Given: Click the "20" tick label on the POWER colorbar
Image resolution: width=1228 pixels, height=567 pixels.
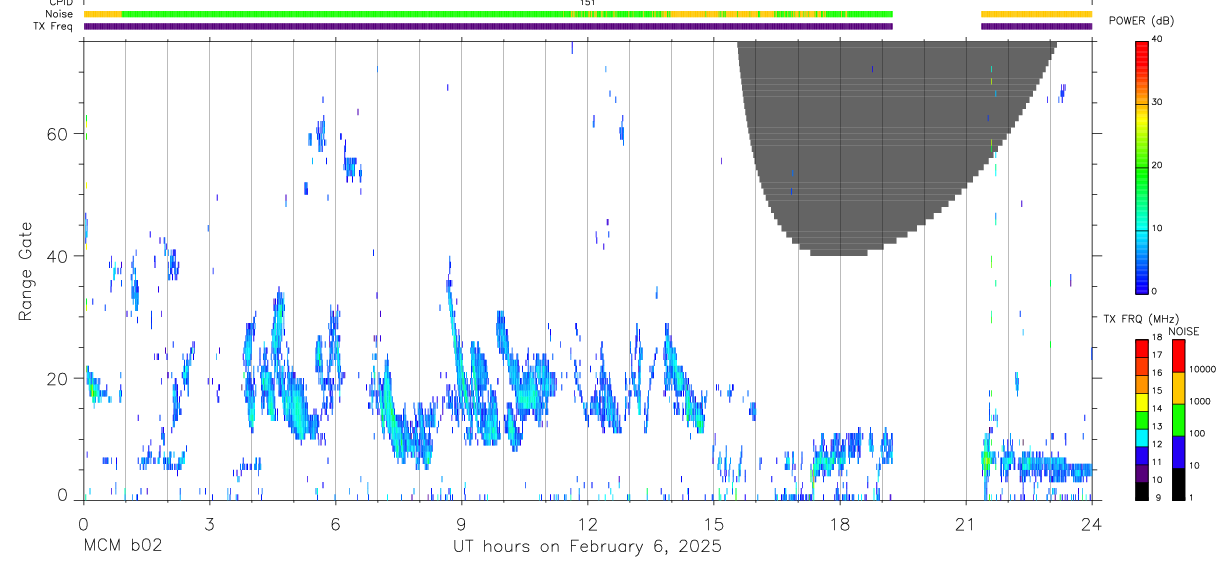Looking at the screenshot, I should click(x=1158, y=165).
